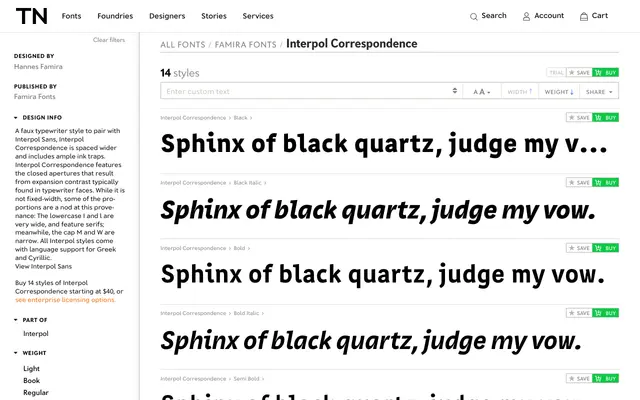640x400 pixels.
Task: Go to ALL FONTS breadcrumb
Action: [183, 44]
